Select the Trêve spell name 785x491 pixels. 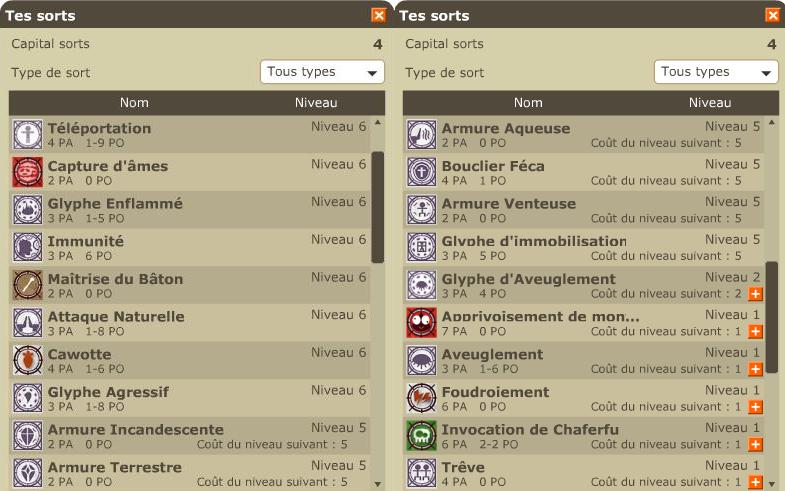463,467
